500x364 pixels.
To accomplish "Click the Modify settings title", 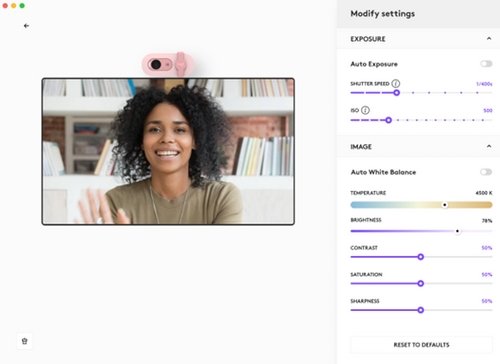I will click(x=383, y=14).
